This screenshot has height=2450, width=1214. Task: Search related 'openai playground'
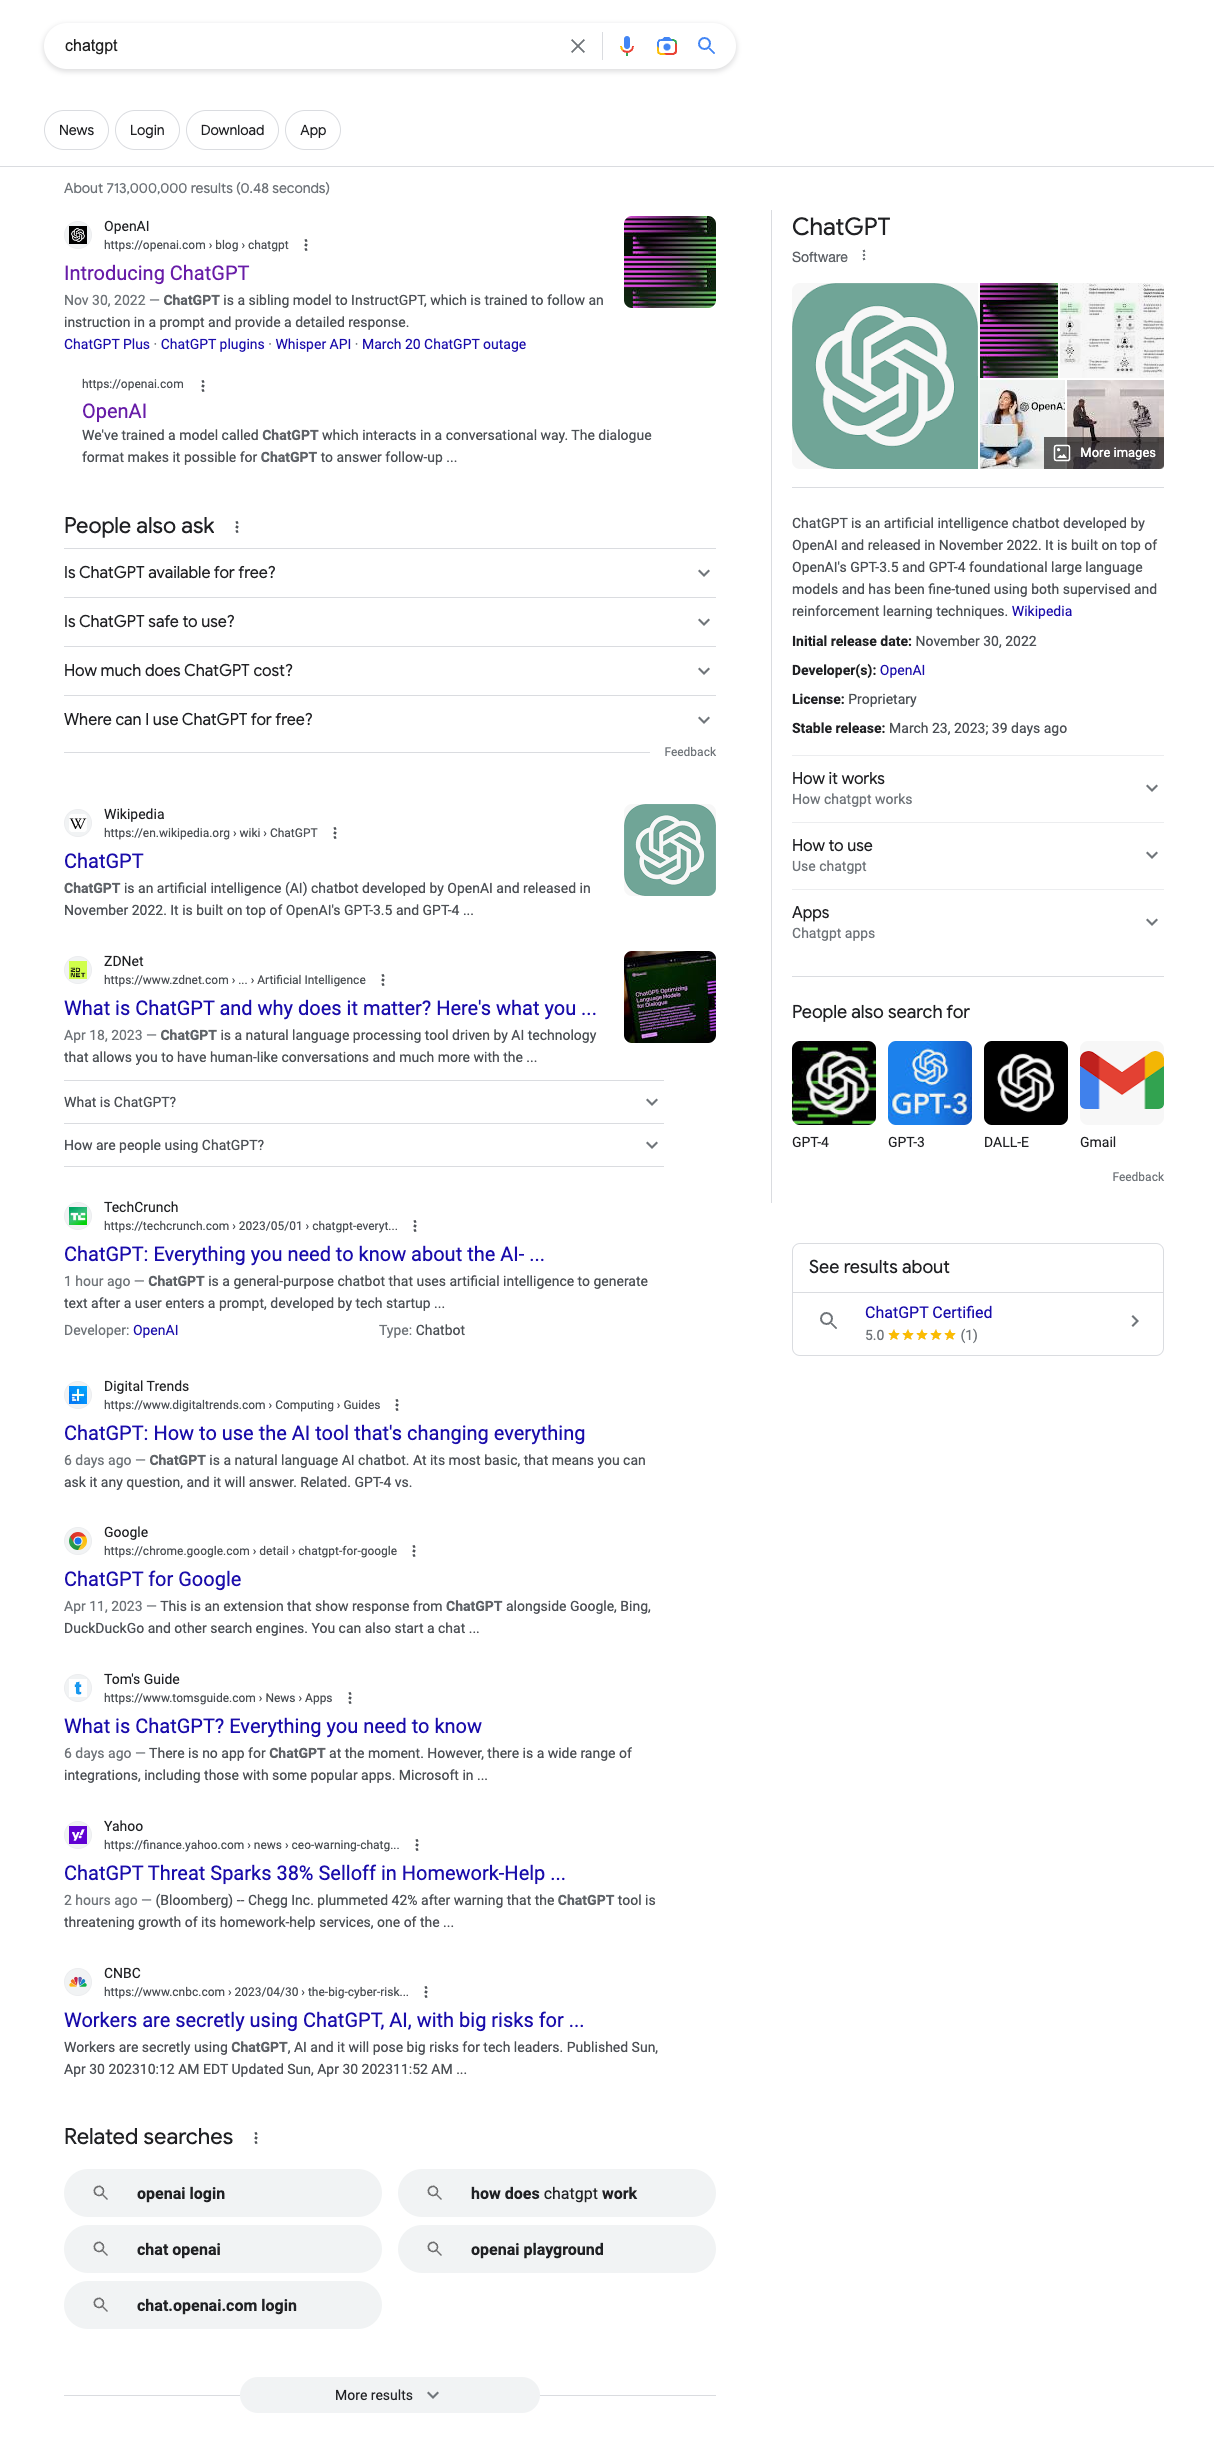[x=557, y=2249]
